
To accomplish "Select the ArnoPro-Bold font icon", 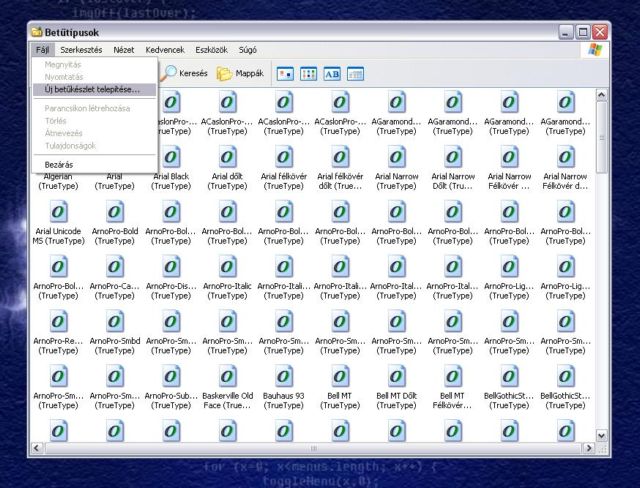I will tap(115, 213).
